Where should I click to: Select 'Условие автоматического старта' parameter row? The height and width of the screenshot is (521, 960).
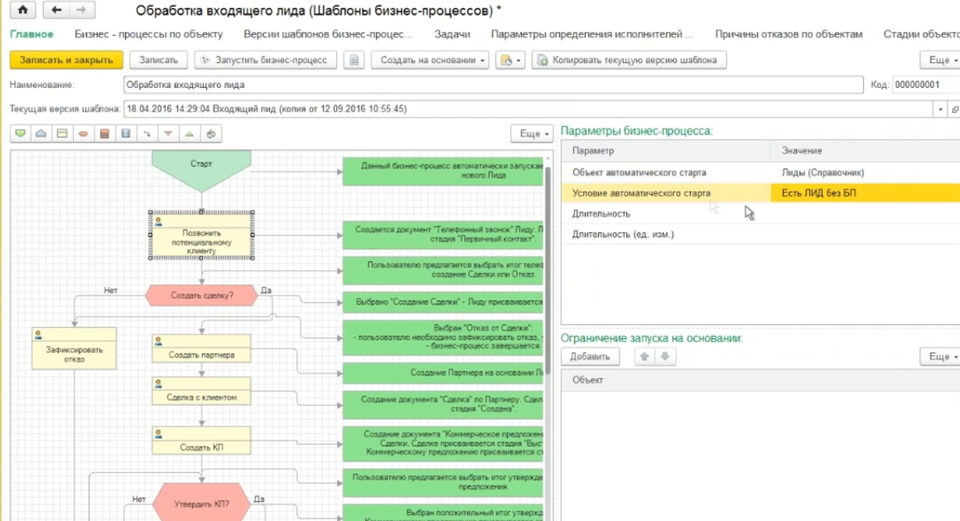760,193
